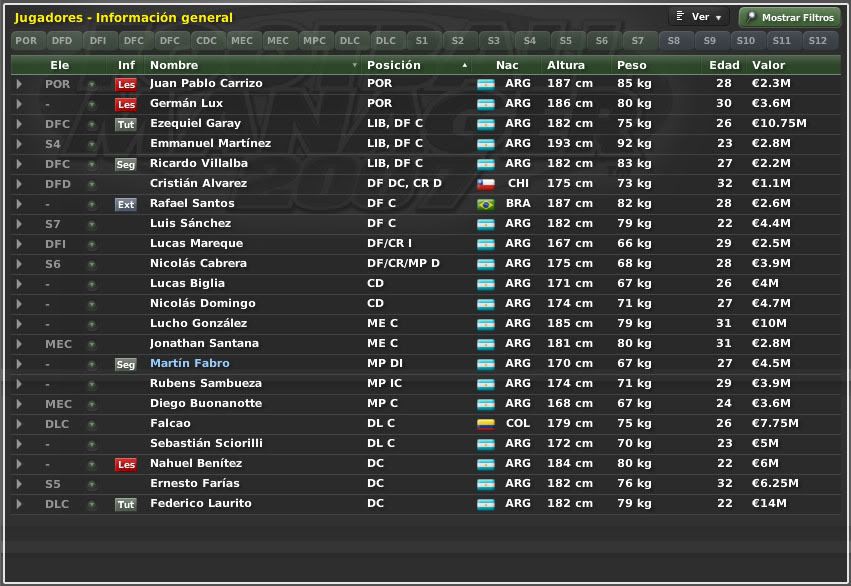Sort the table by the 'Valor' column header
This screenshot has width=851, height=586.
pyautogui.click(x=768, y=65)
